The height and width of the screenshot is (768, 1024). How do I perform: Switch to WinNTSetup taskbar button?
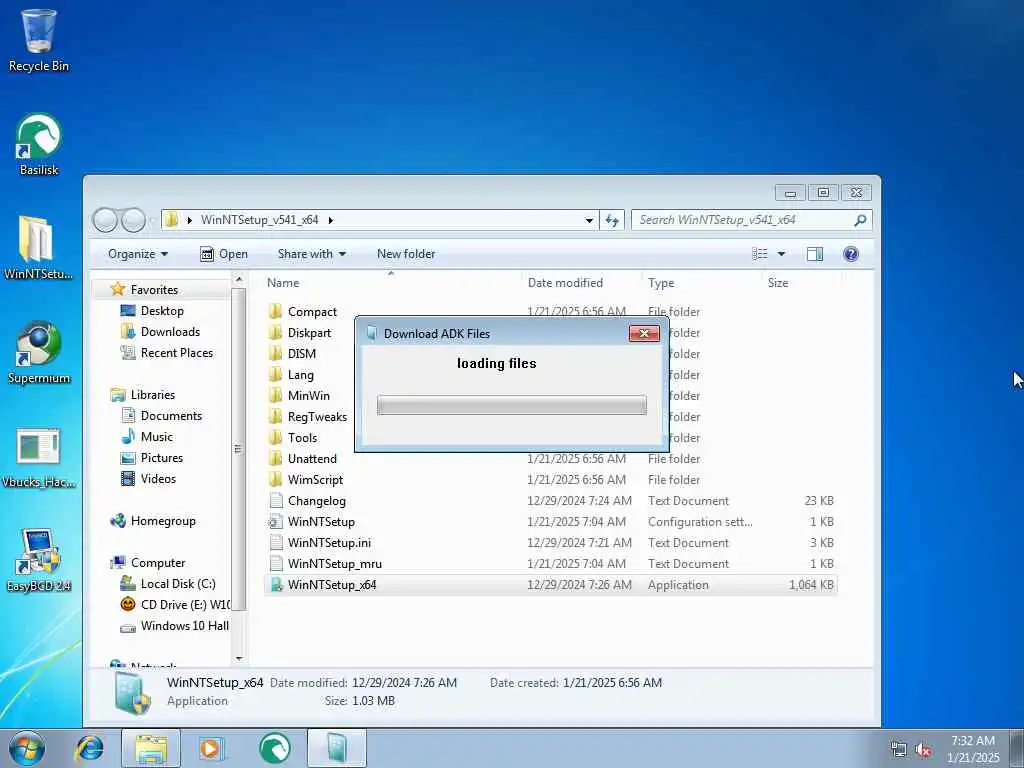tap(336, 748)
